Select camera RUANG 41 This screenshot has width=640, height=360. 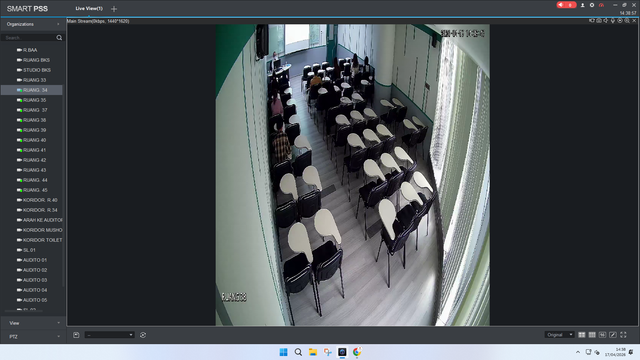[x=34, y=150]
